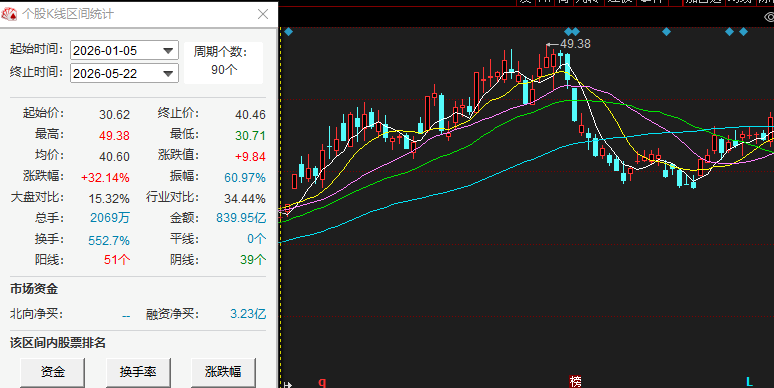The height and width of the screenshot is (388, 774).
Task: Close the 个股K线区间统计 dialog
Action: click(263, 14)
